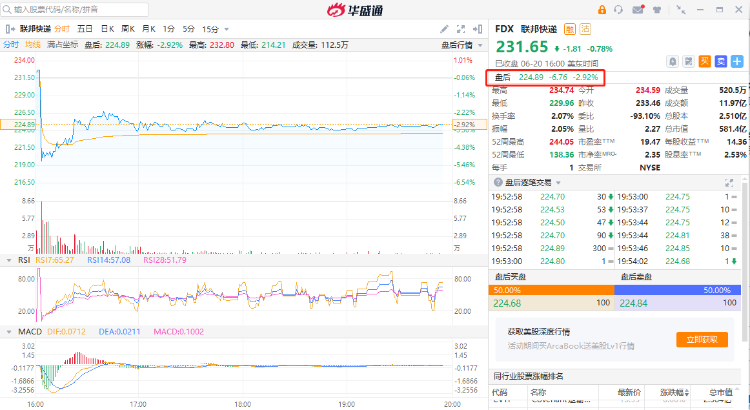
Task: Click the 融 margin badge
Action: 570,29
